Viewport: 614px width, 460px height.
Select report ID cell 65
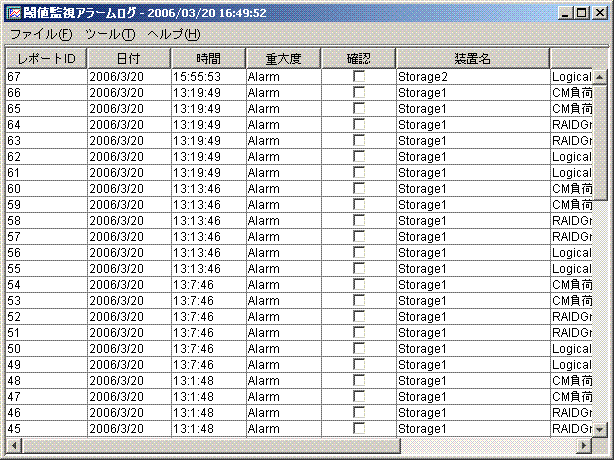(x=46, y=108)
